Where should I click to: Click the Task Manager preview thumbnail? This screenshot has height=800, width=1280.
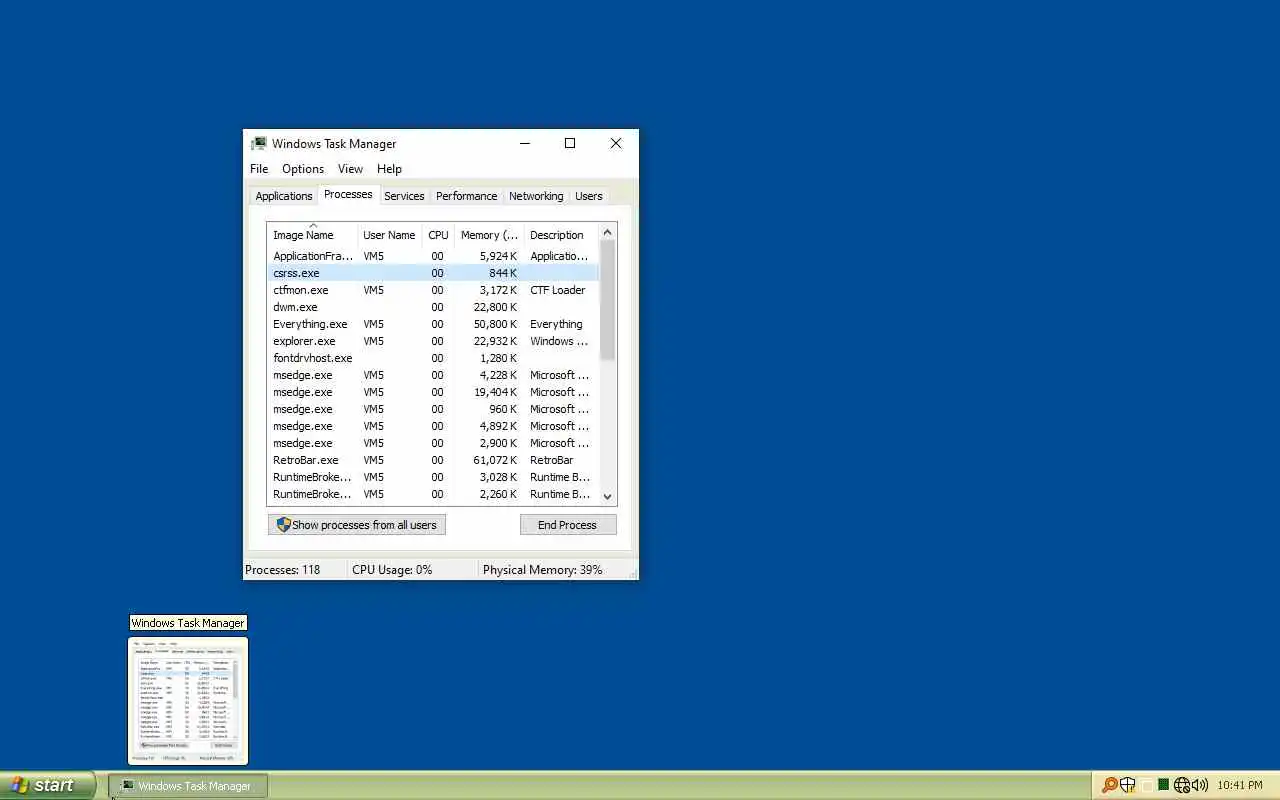188,700
